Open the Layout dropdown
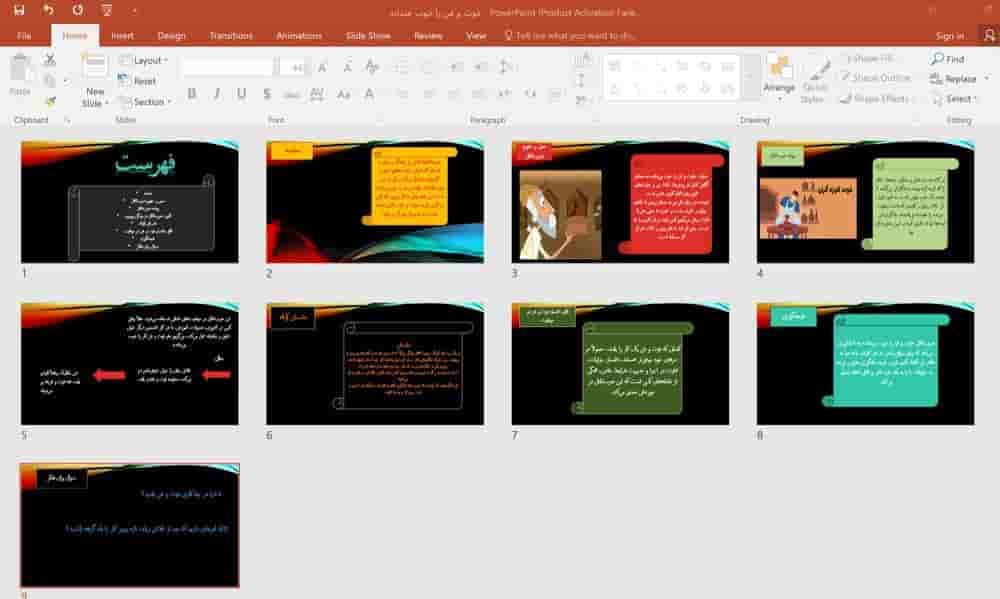The height and width of the screenshot is (599, 1000). tap(143, 61)
